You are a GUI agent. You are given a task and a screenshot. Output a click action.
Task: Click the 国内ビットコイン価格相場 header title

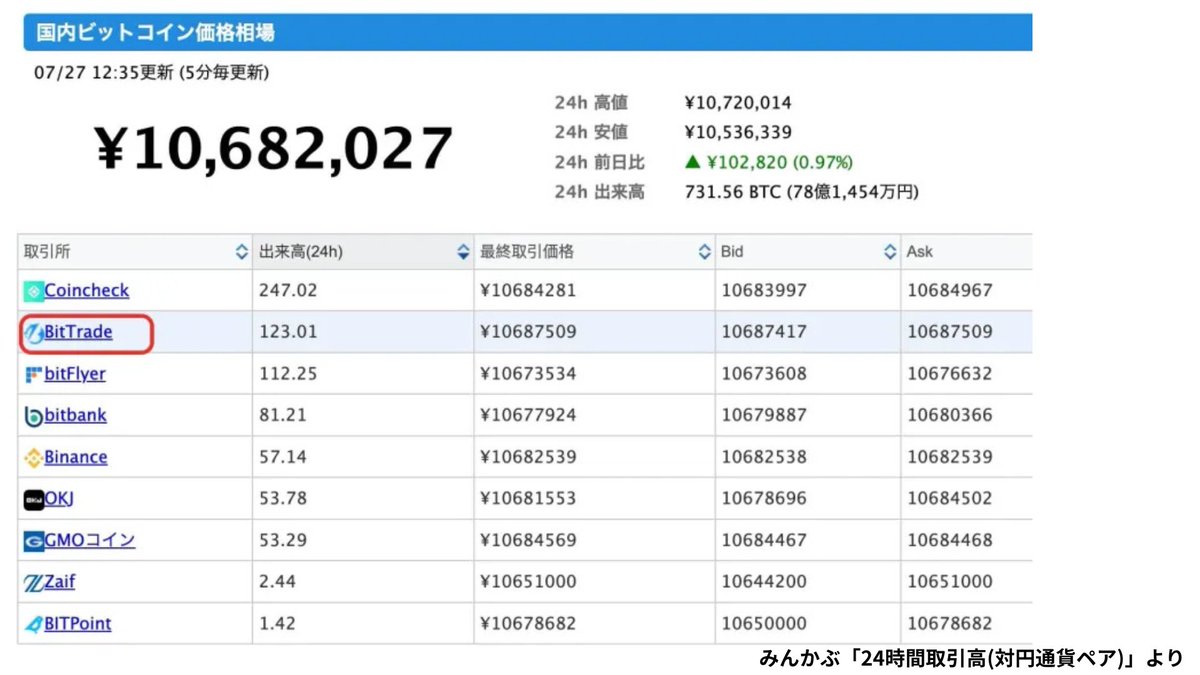coord(155,32)
